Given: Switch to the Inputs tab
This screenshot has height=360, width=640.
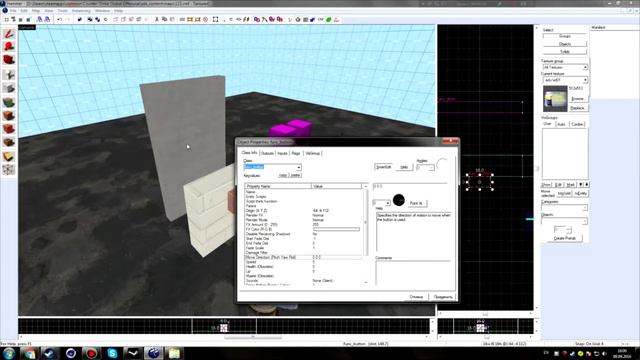Looking at the screenshot, I should (282, 153).
